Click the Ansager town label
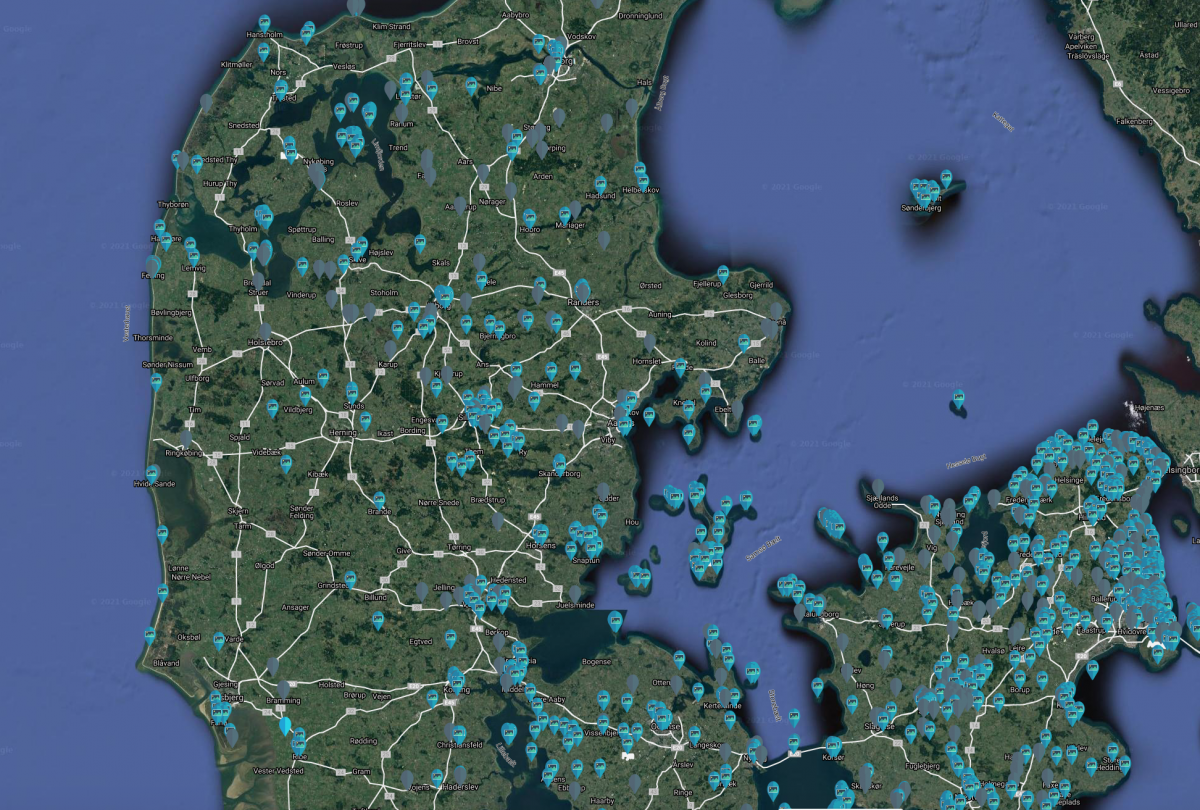1200x810 pixels. tap(296, 607)
